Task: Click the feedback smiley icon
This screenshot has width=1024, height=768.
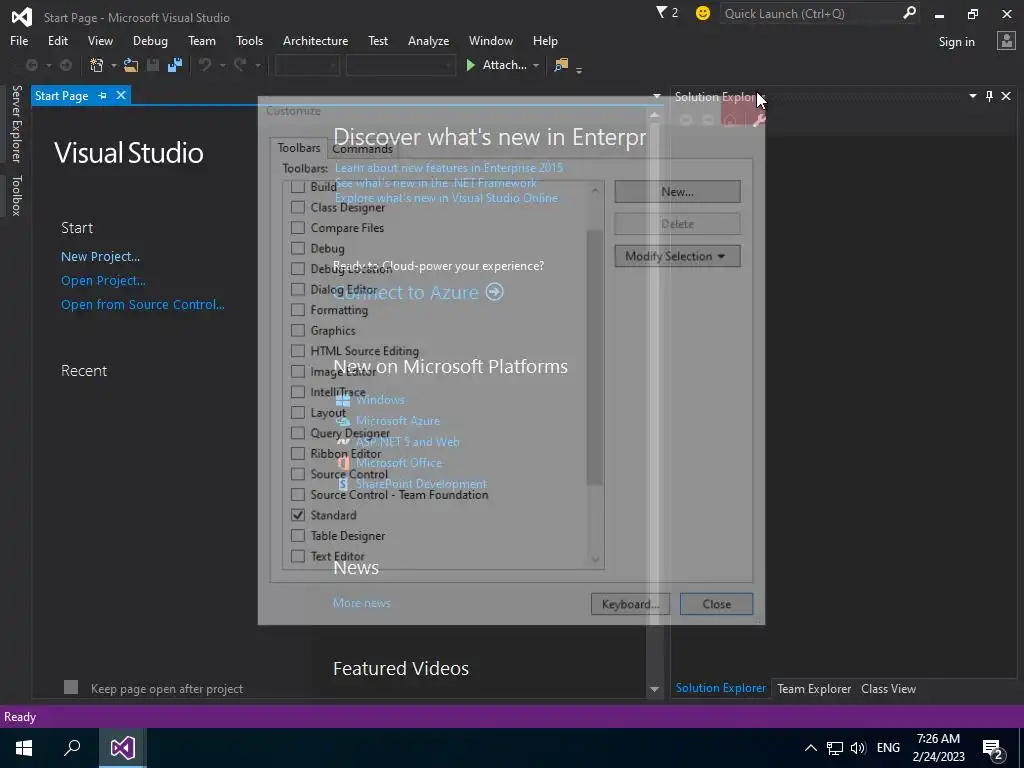Action: pyautogui.click(x=703, y=13)
